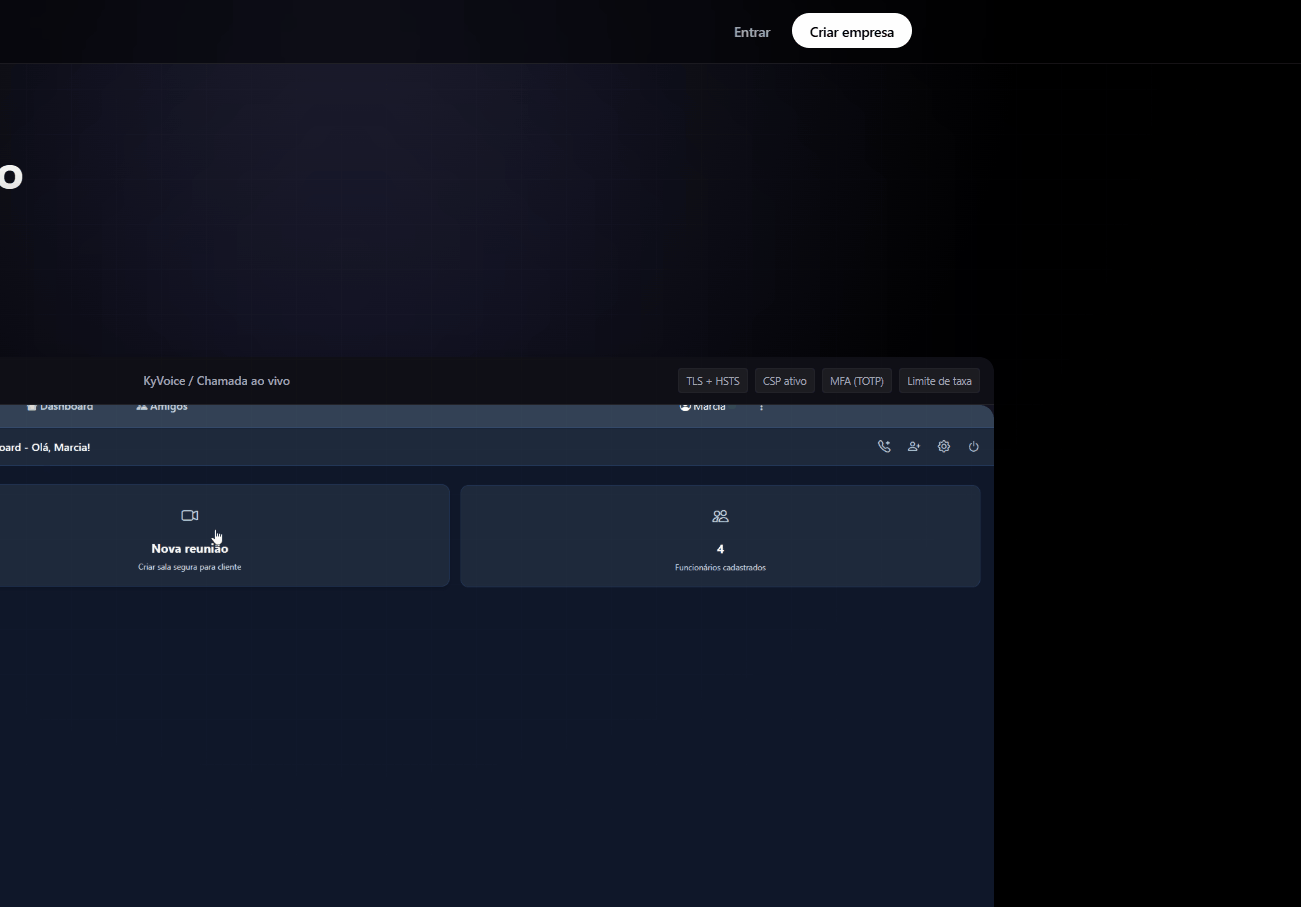Image resolution: width=1301 pixels, height=907 pixels.
Task: Open the Marcia user profile menu
Action: (703, 407)
